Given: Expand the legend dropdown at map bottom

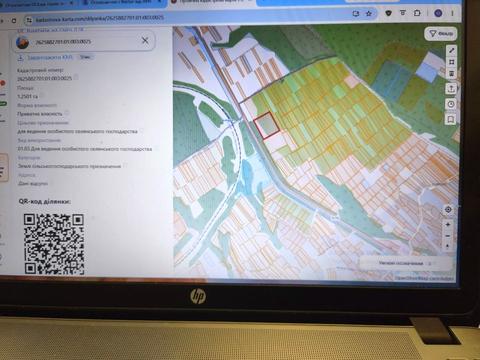Looking at the screenshot, I should [405, 263].
